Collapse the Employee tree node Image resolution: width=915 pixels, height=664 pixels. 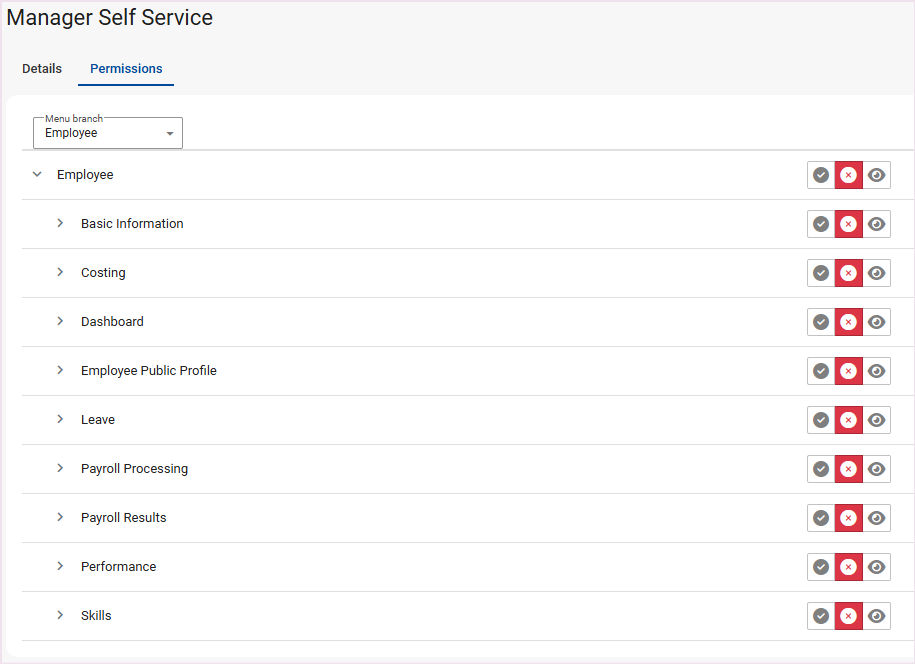pyautogui.click(x=37, y=175)
